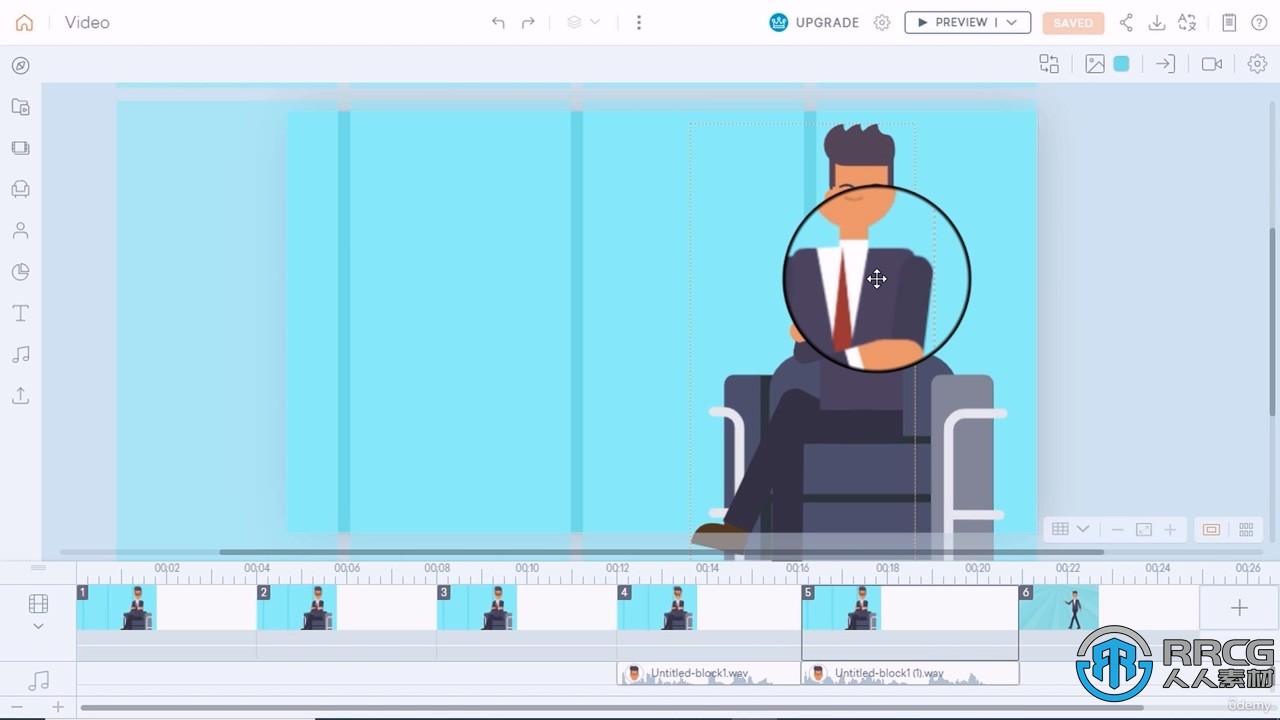Click the canvas horizontal scrollbar

coord(661,552)
